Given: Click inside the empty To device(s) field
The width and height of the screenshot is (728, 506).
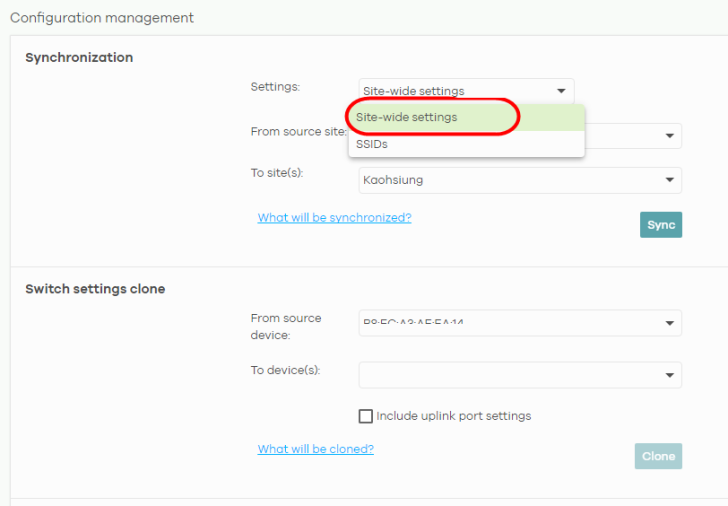Looking at the screenshot, I should tap(500, 375).
